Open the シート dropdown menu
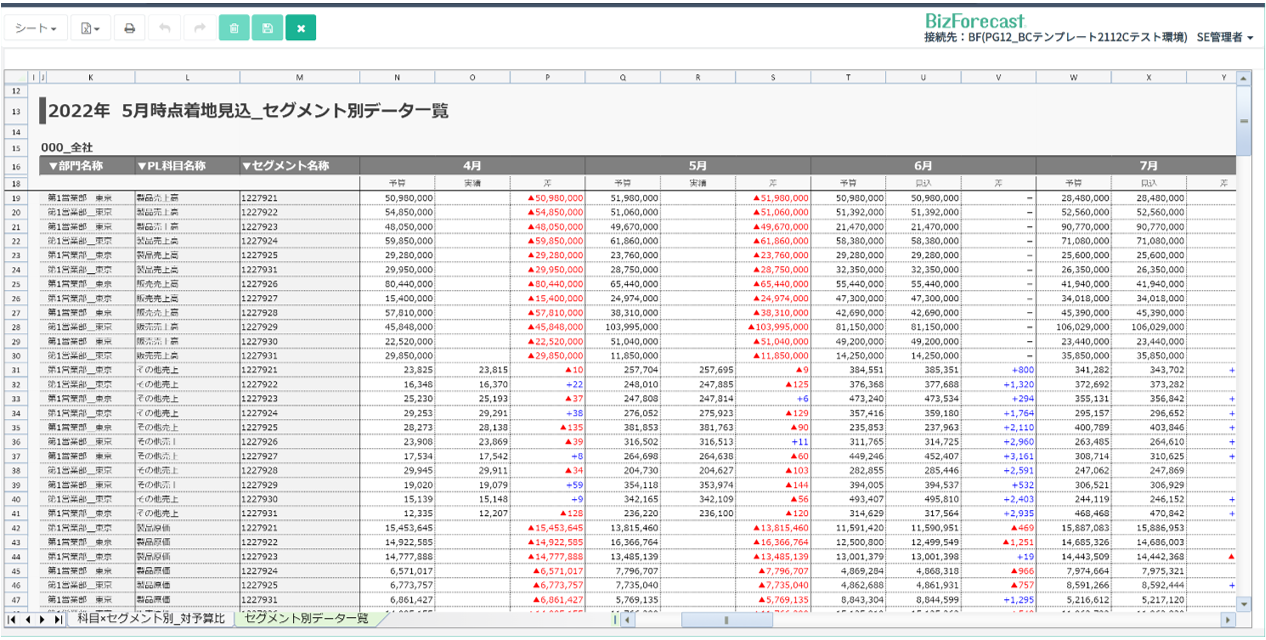Screen dimensions: 1266x640 (x=35, y=28)
